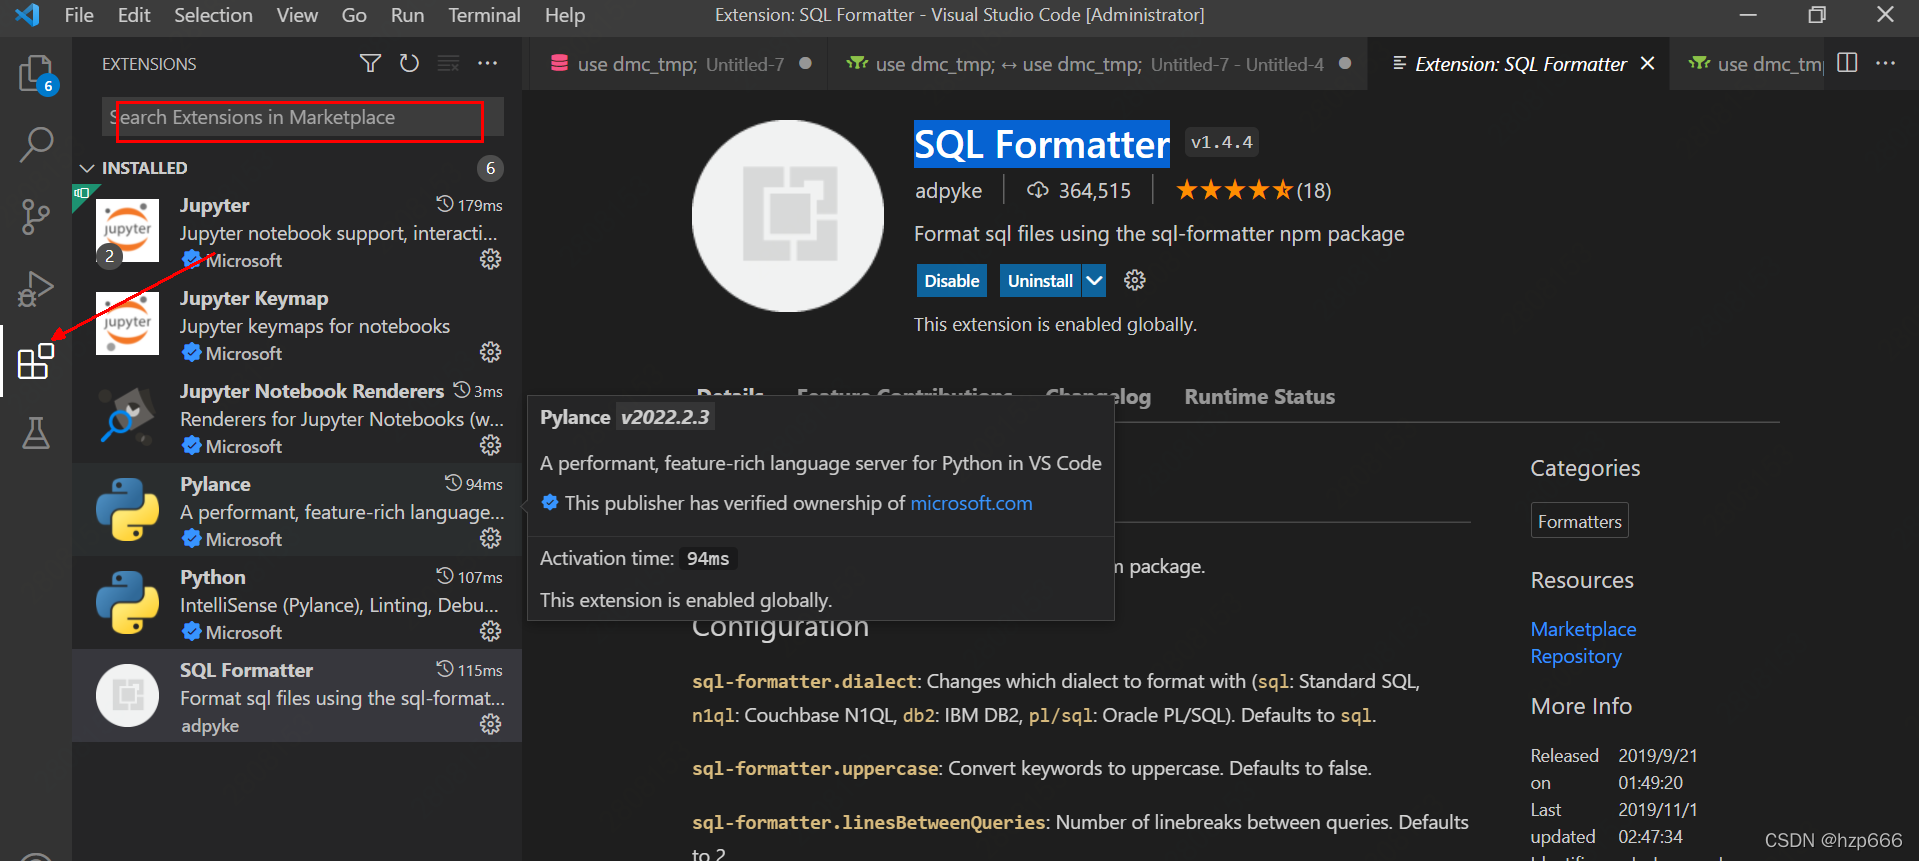Image resolution: width=1919 pixels, height=861 pixels.
Task: Manage gear for Pylance extension
Action: pos(490,538)
